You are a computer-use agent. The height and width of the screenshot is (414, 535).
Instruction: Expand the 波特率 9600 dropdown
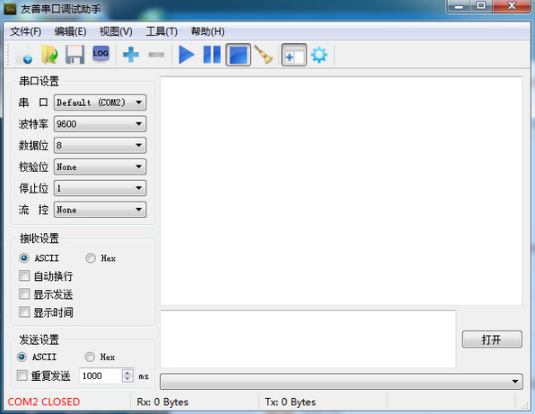[100, 124]
